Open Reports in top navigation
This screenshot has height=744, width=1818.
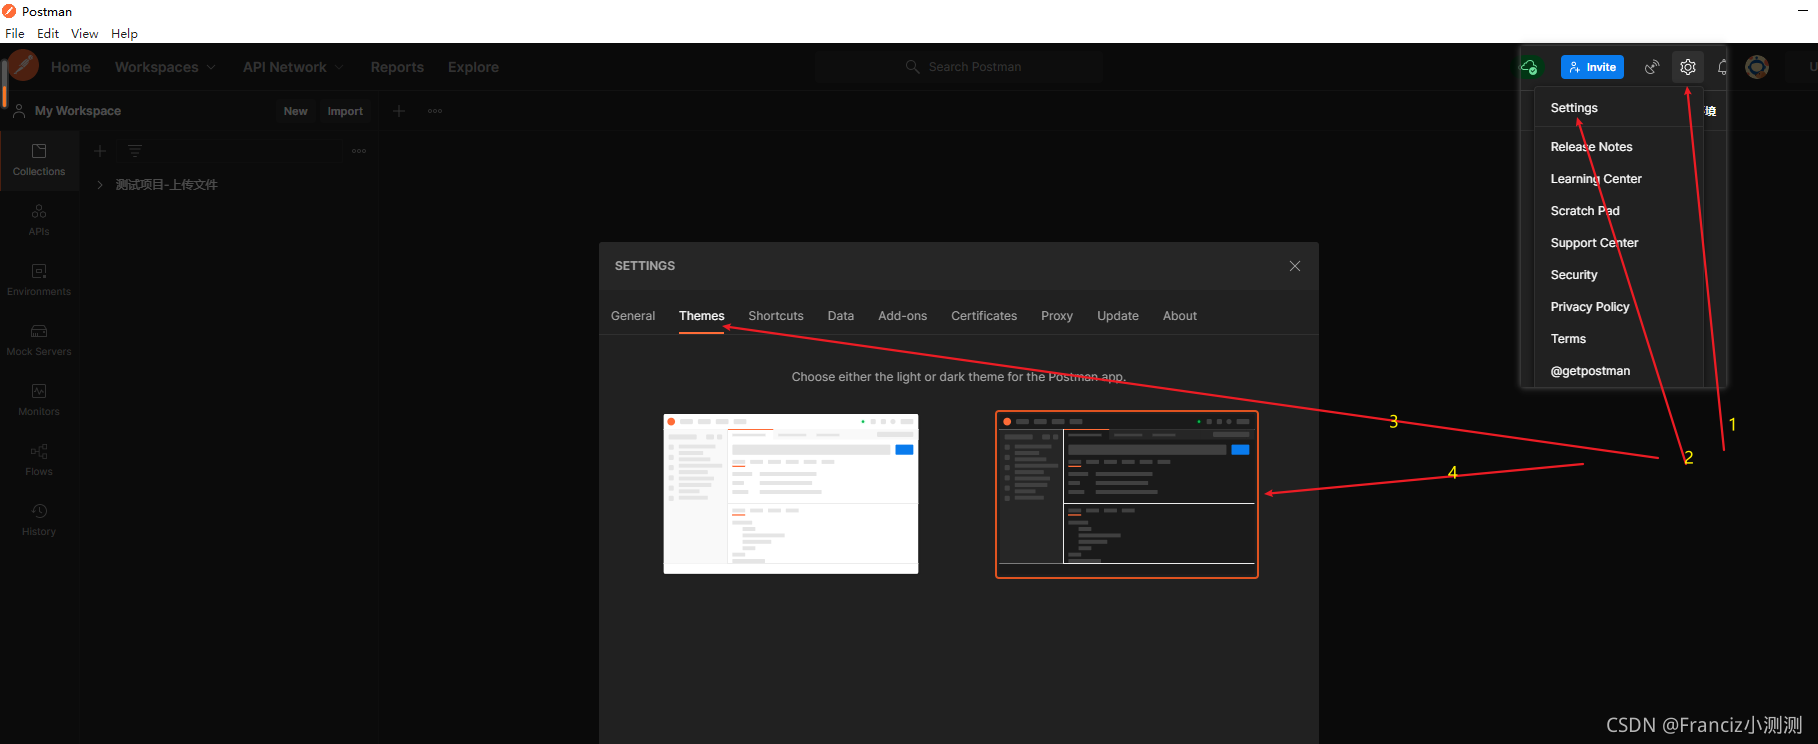pyautogui.click(x=397, y=67)
